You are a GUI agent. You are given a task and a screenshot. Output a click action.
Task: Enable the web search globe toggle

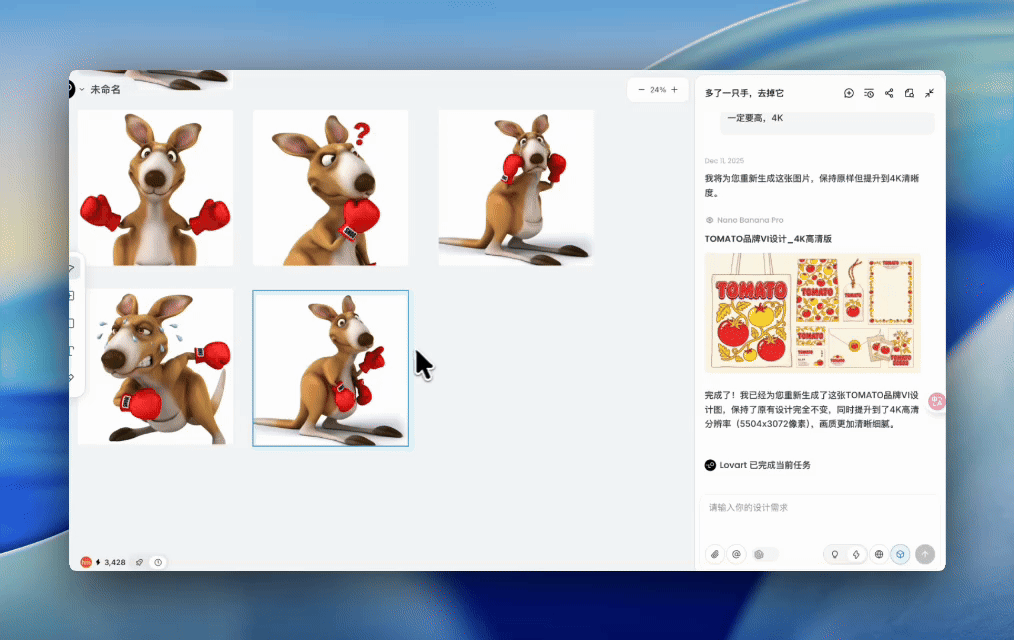pyautogui.click(x=878, y=554)
